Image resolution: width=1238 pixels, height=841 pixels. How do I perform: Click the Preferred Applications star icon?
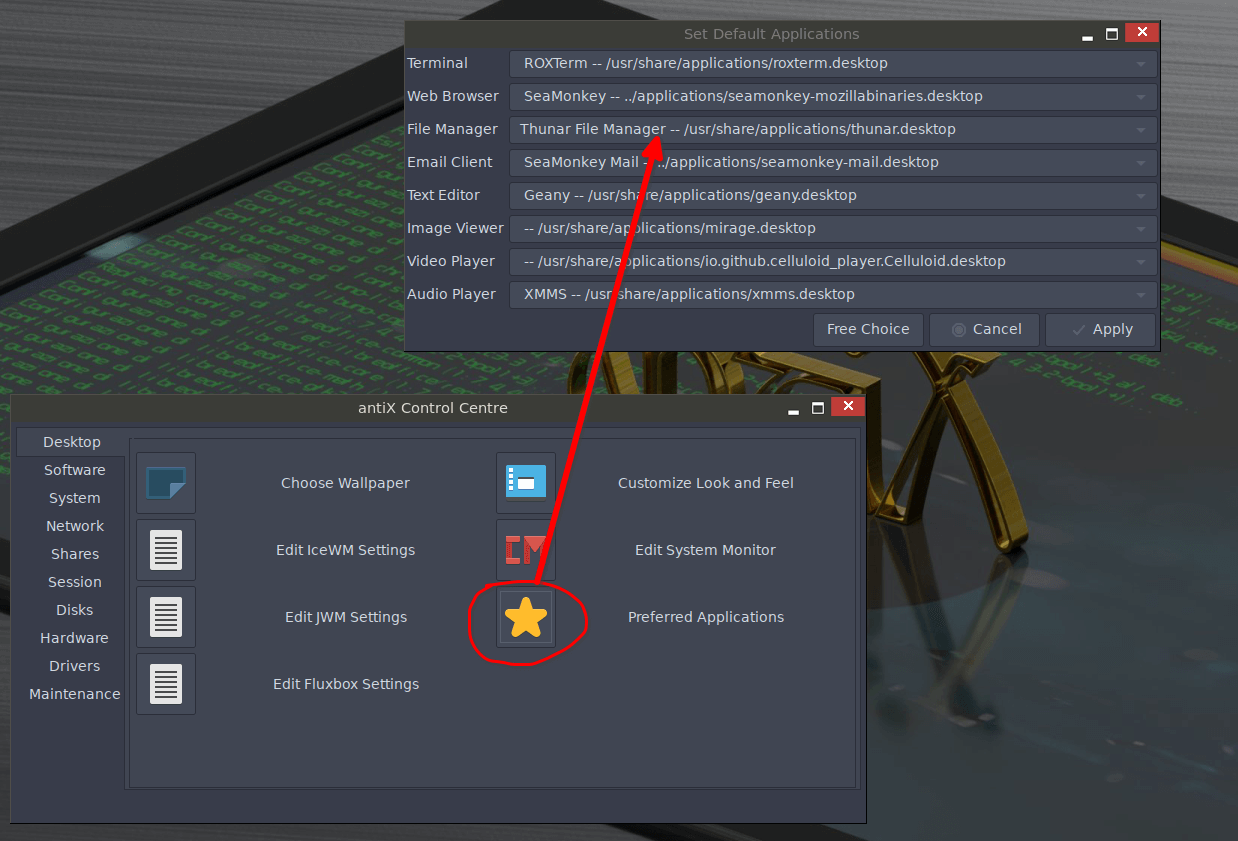(526, 618)
